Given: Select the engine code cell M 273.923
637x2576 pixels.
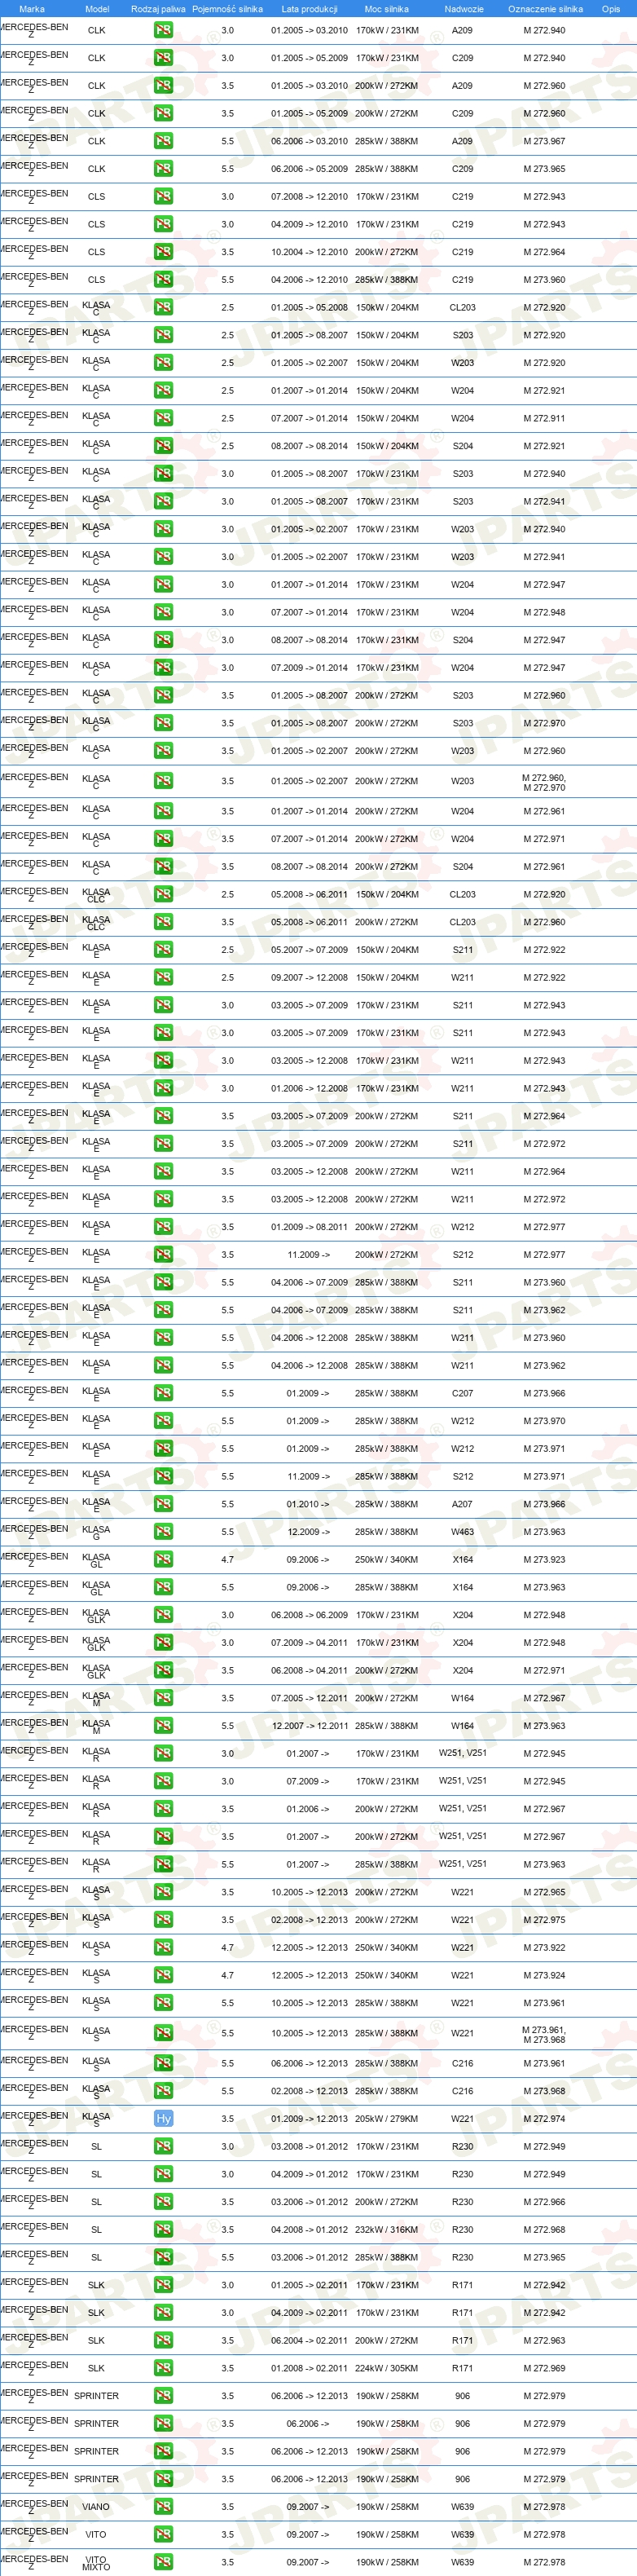Looking at the screenshot, I should (544, 1559).
